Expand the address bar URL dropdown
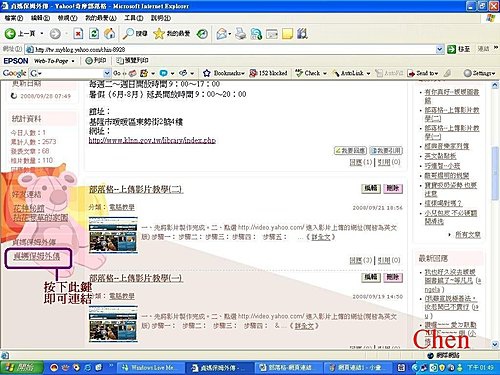Viewport: 500px width, 375px height. [x=440, y=49]
